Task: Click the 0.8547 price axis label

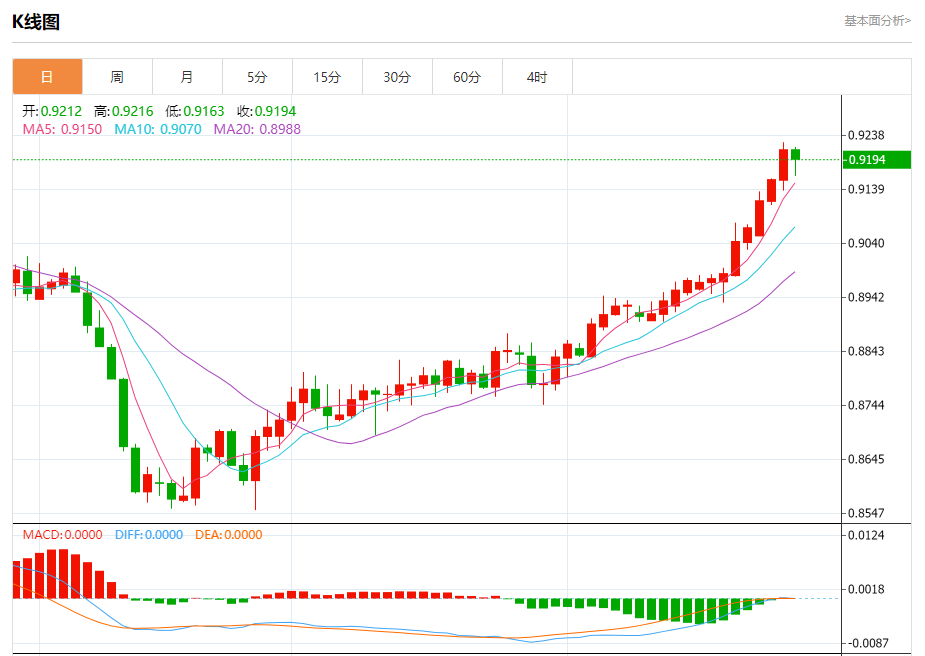Action: pos(866,513)
